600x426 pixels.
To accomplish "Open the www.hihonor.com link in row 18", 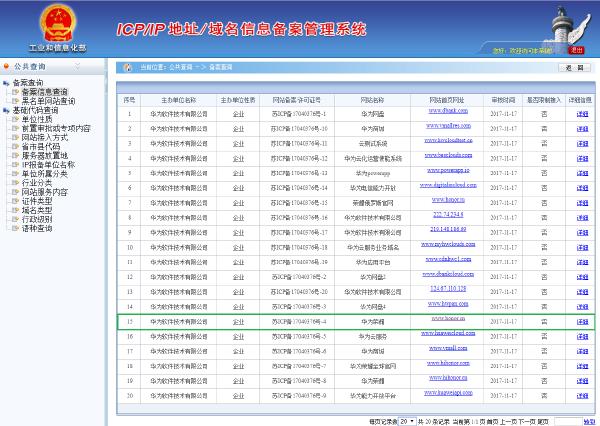I will [448, 363].
